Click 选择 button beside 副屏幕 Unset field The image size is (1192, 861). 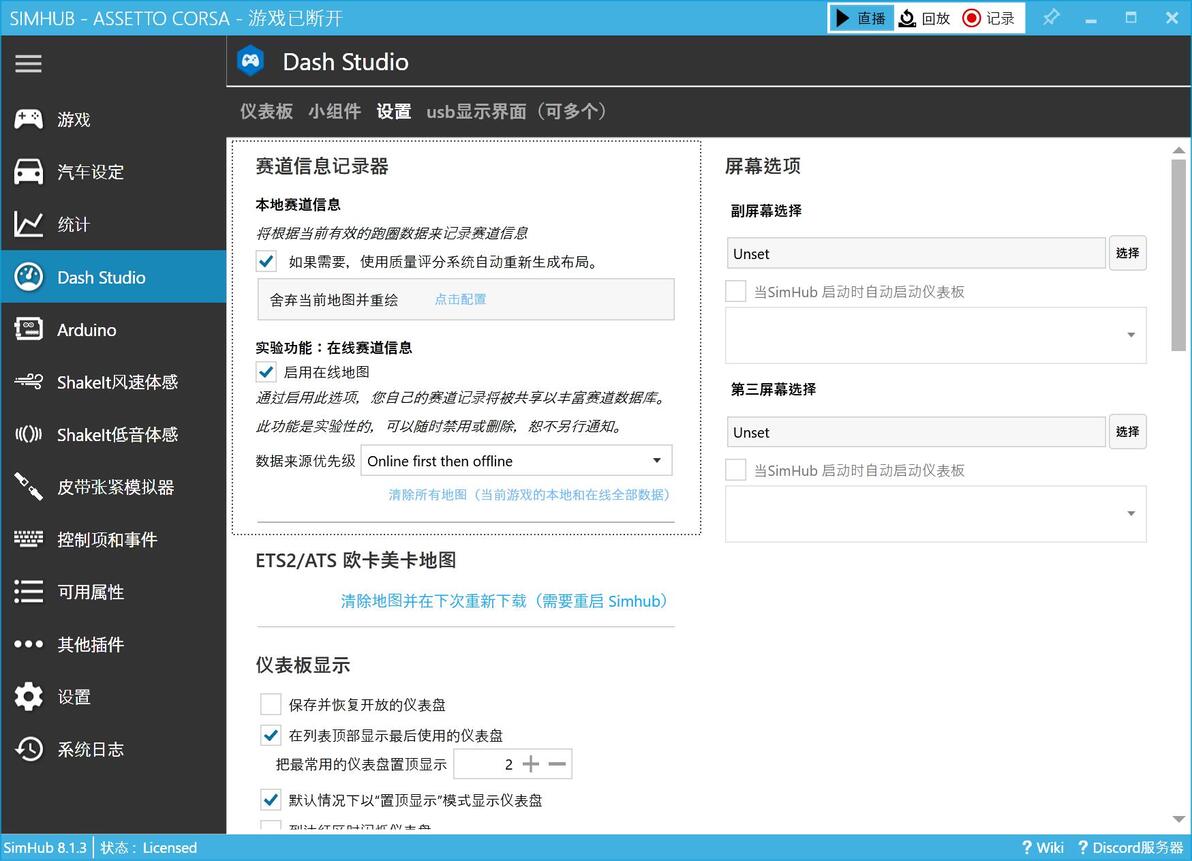(1127, 253)
